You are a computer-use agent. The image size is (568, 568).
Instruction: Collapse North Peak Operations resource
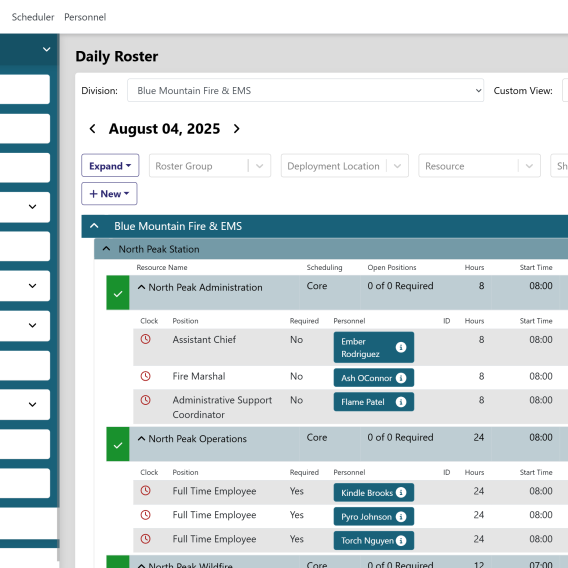[142, 439]
